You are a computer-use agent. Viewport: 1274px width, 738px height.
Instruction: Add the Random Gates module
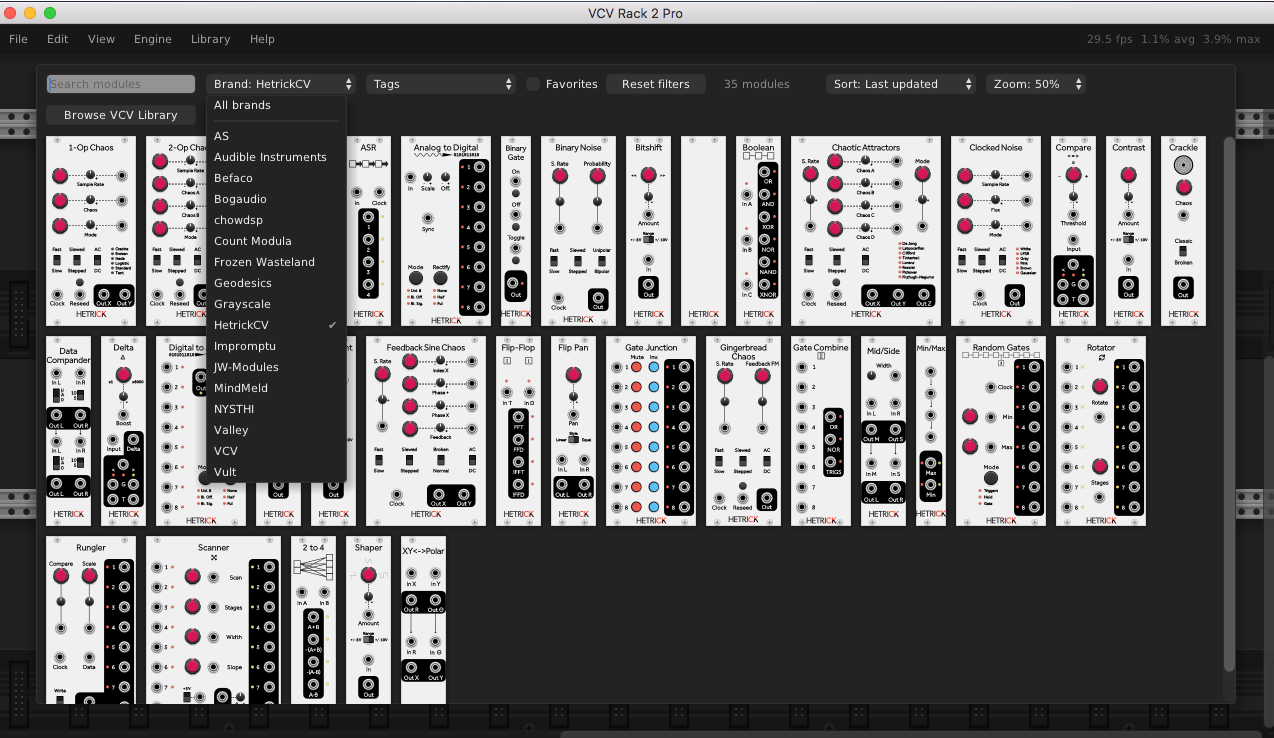coord(1001,431)
